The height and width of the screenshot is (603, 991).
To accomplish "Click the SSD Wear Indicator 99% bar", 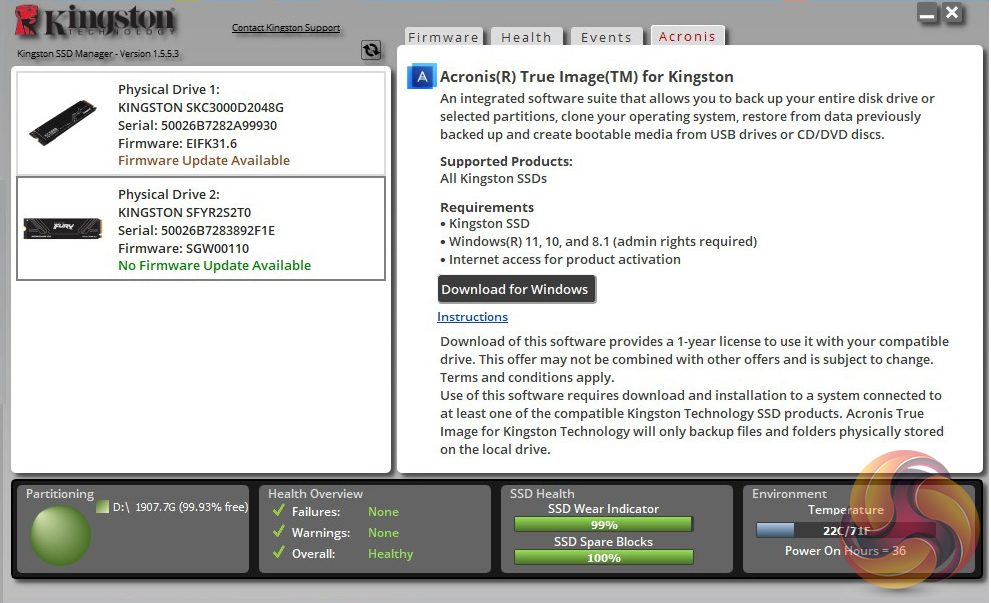I will 604,525.
